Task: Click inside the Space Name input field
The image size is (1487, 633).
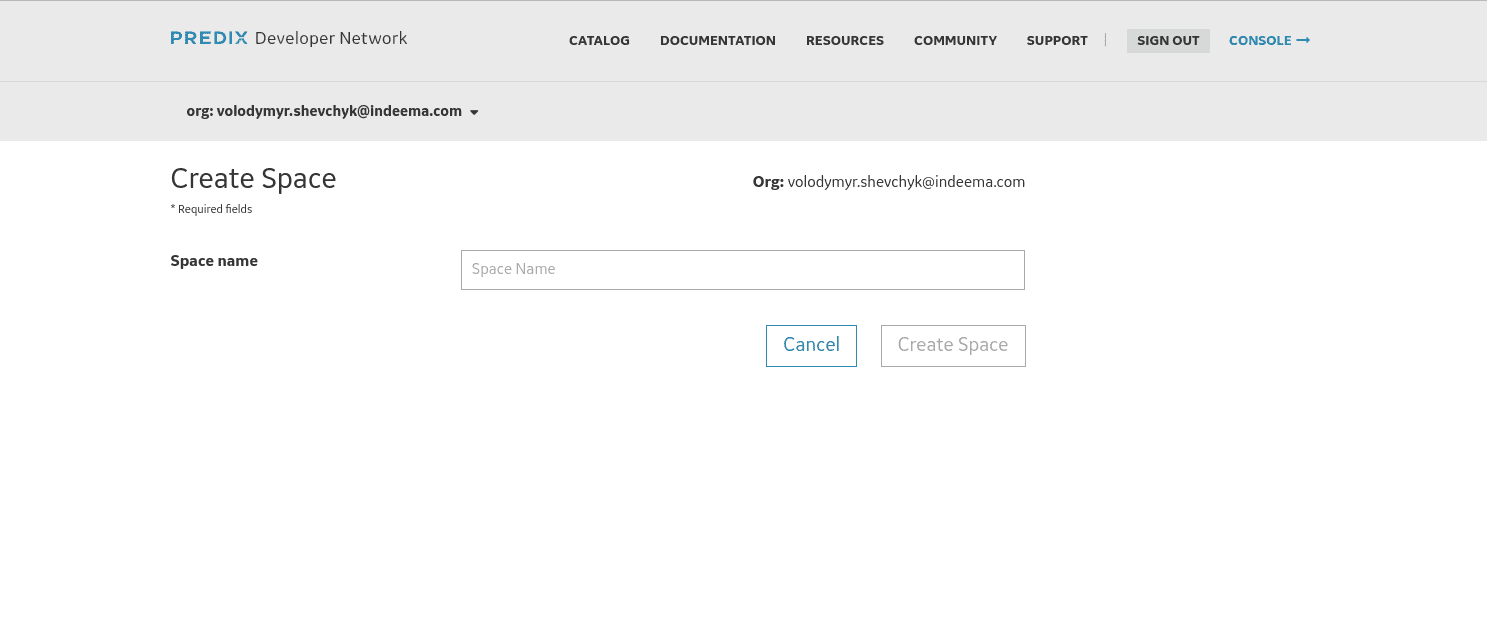Action: tap(742, 269)
